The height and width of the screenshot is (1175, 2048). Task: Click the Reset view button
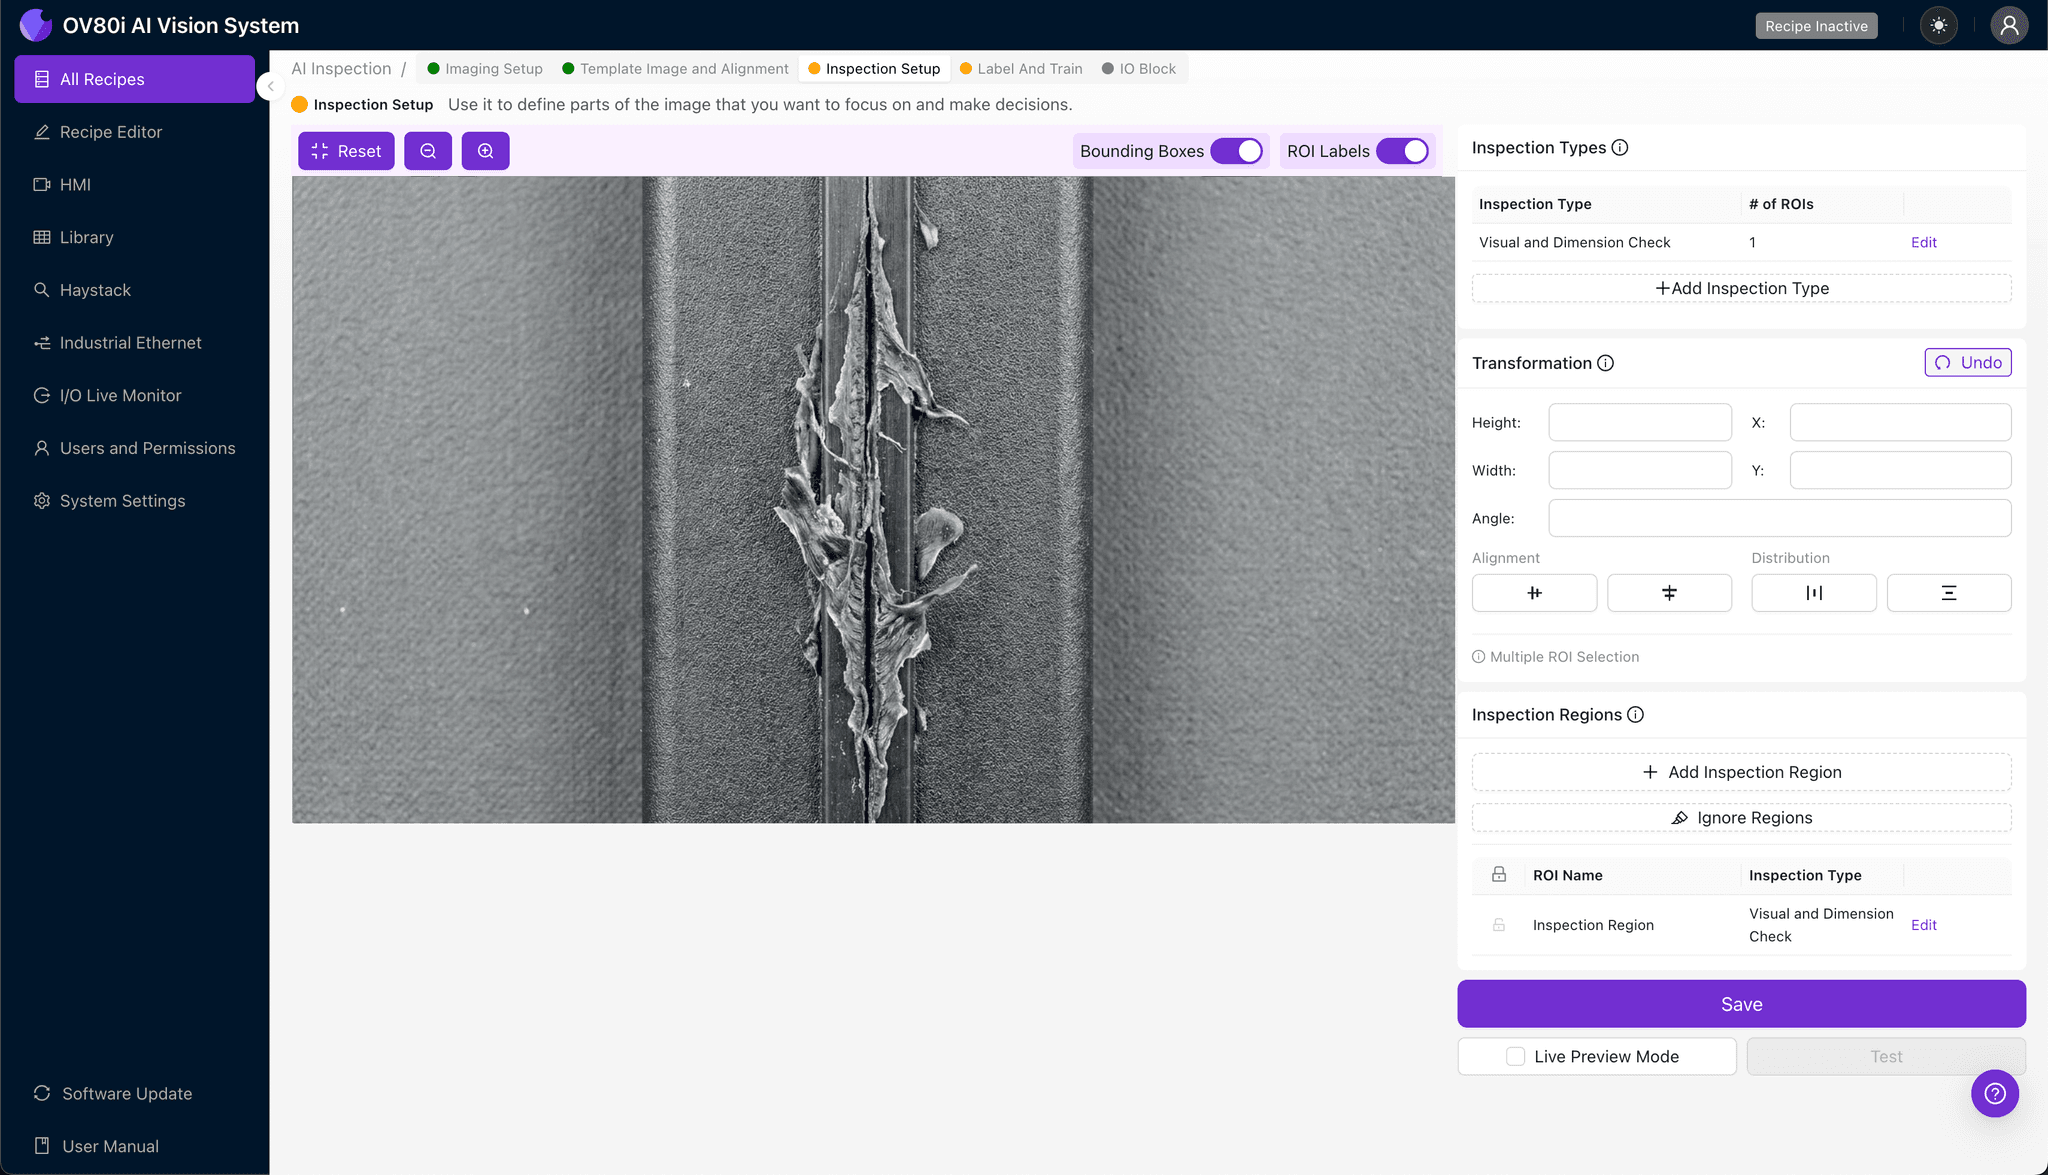[x=346, y=151]
